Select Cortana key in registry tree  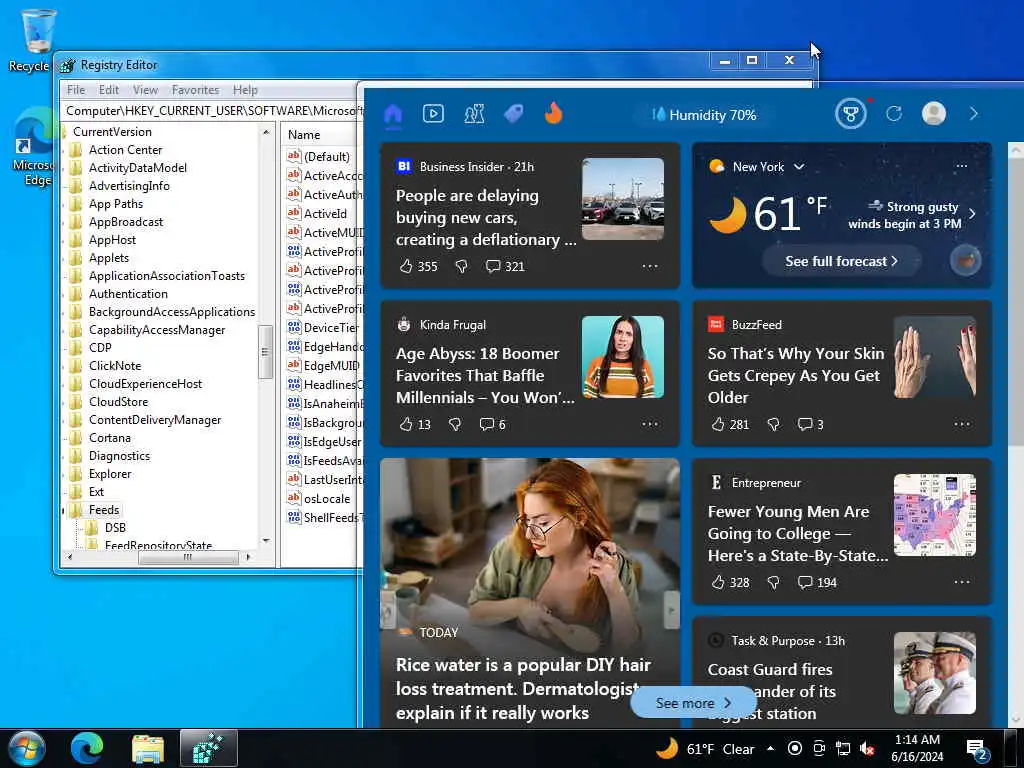110,438
